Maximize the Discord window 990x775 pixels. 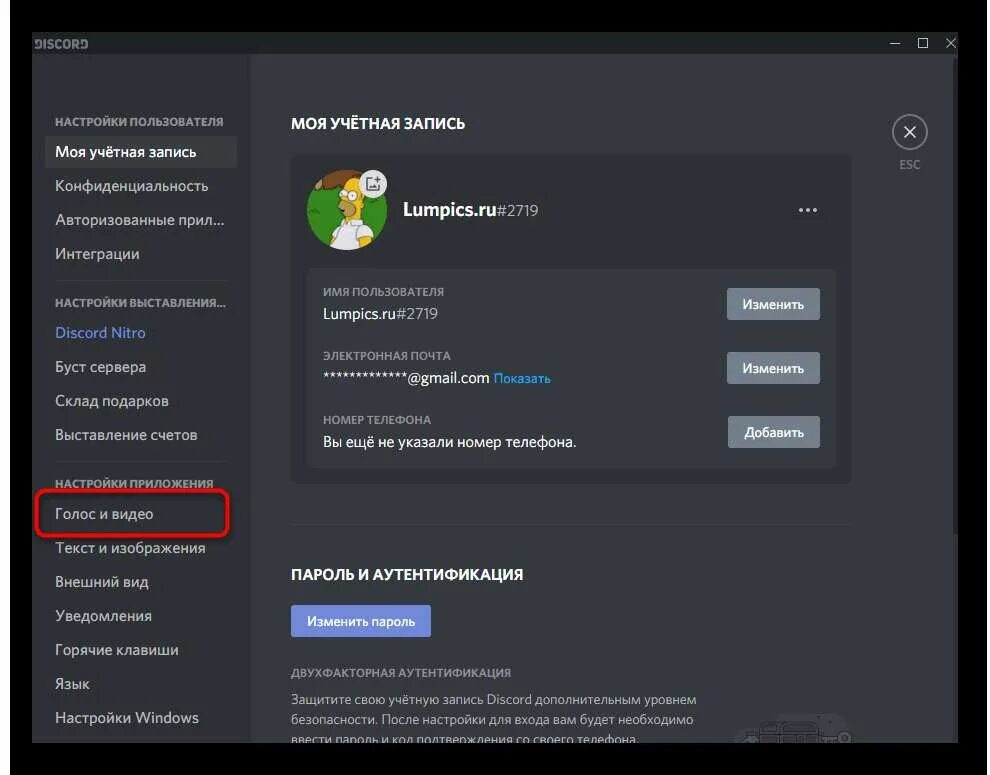[x=922, y=44]
